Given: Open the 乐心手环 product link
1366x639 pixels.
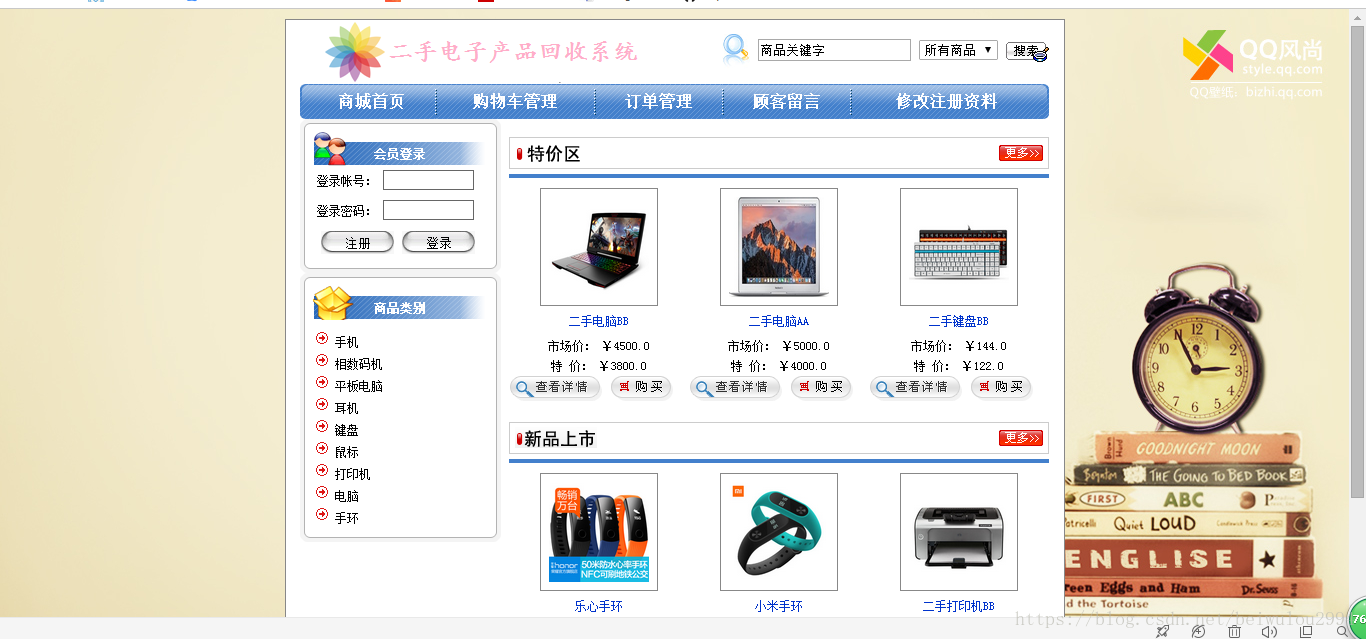Looking at the screenshot, I should coord(599,607).
